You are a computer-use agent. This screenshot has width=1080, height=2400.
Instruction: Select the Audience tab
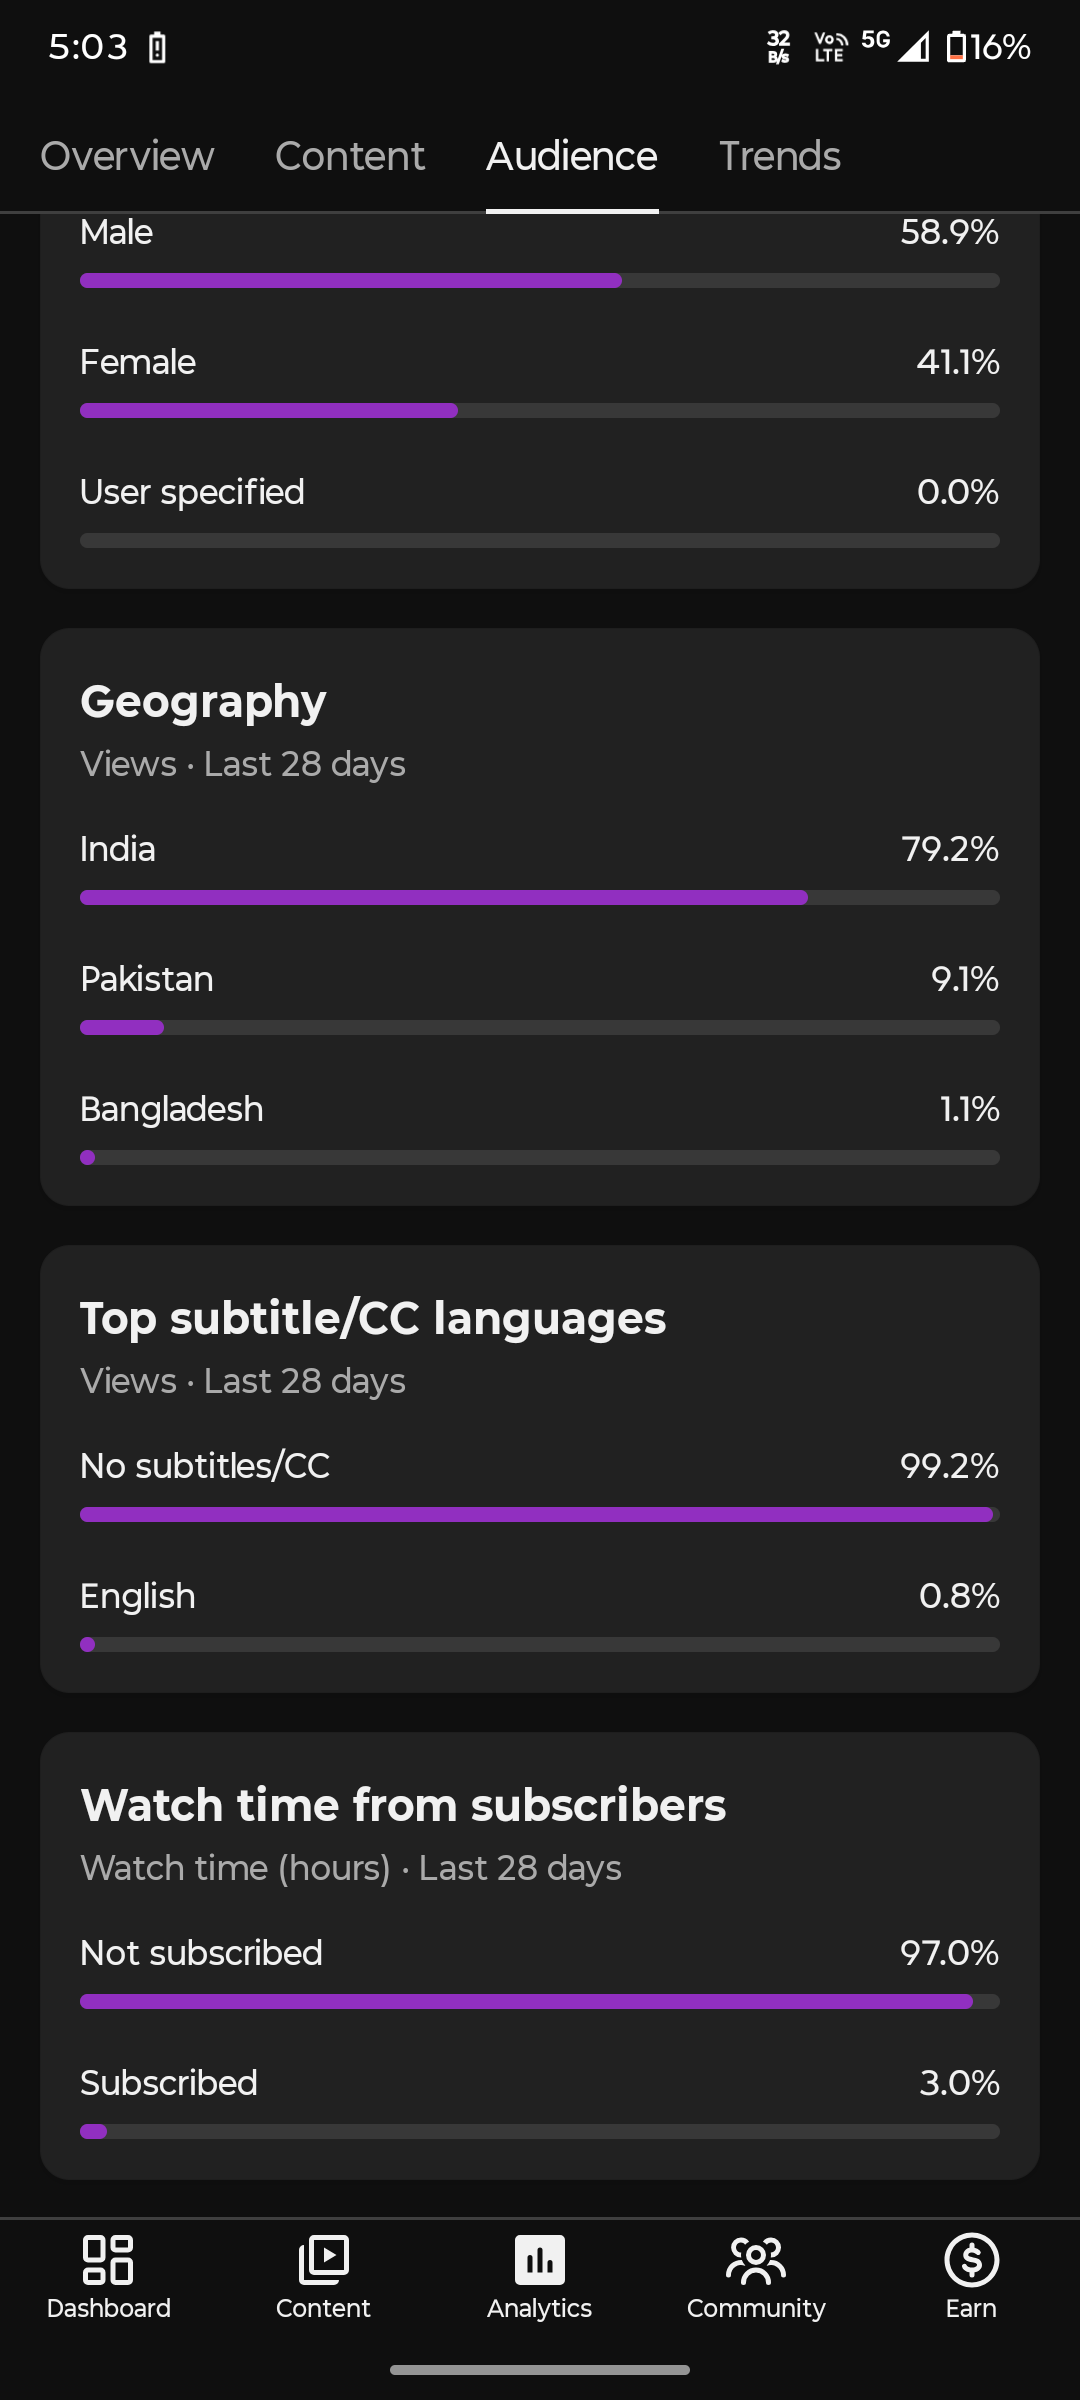coord(572,156)
